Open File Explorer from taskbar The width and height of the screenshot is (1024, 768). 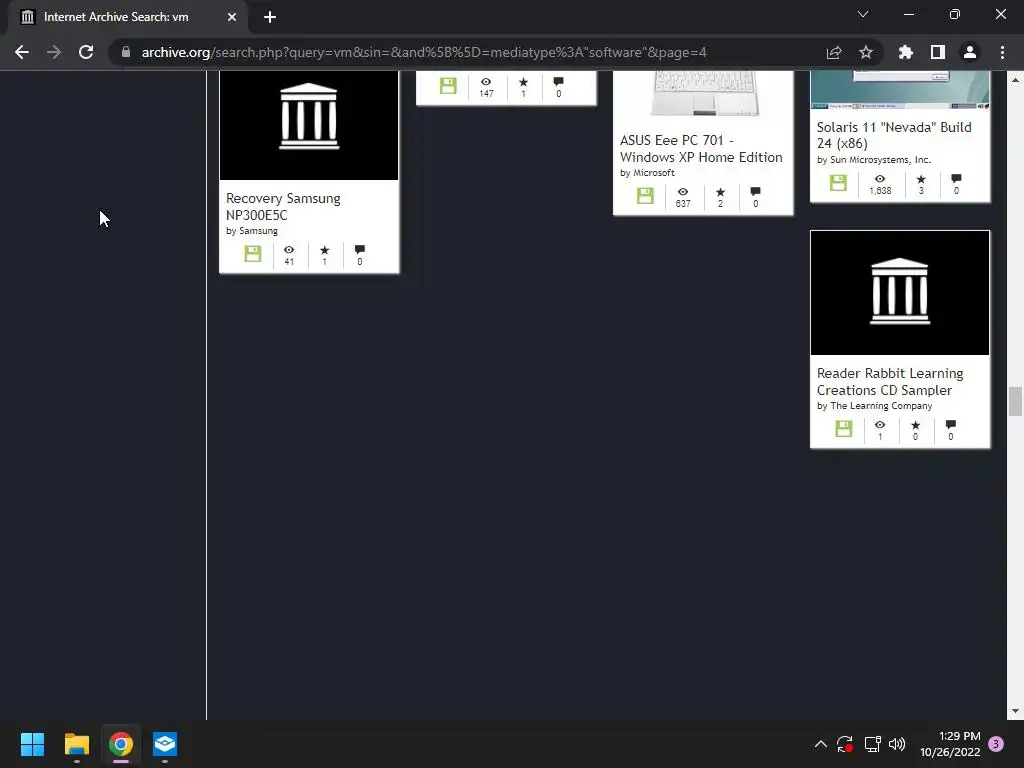click(x=76, y=744)
